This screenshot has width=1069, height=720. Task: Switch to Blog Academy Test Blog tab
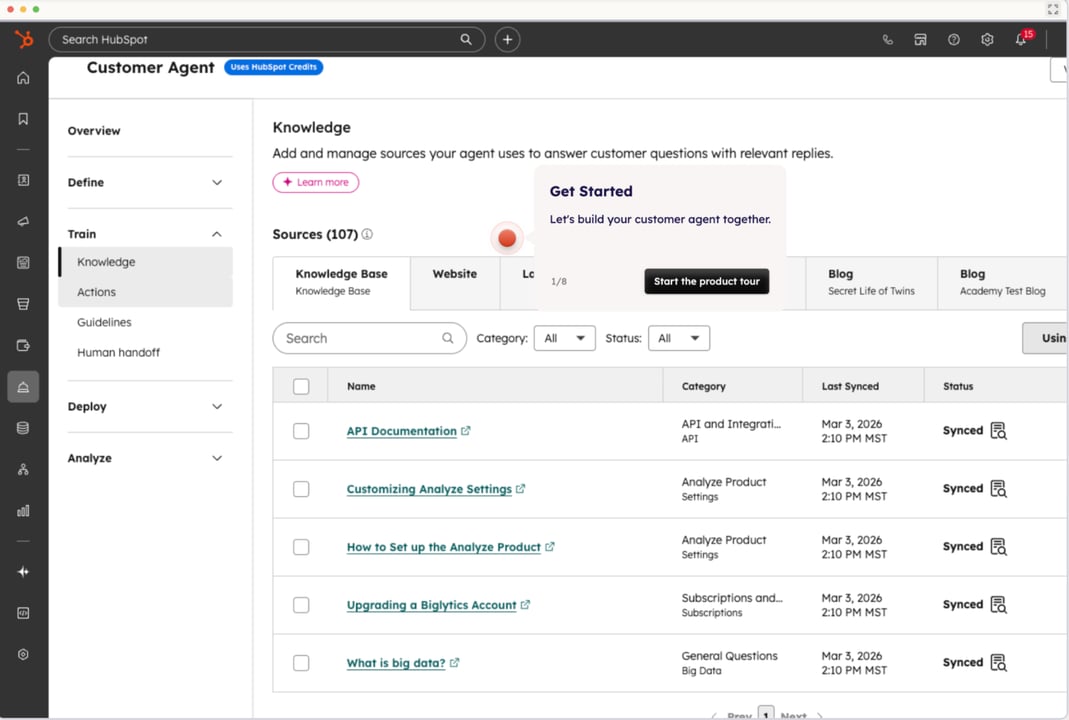point(1002,282)
